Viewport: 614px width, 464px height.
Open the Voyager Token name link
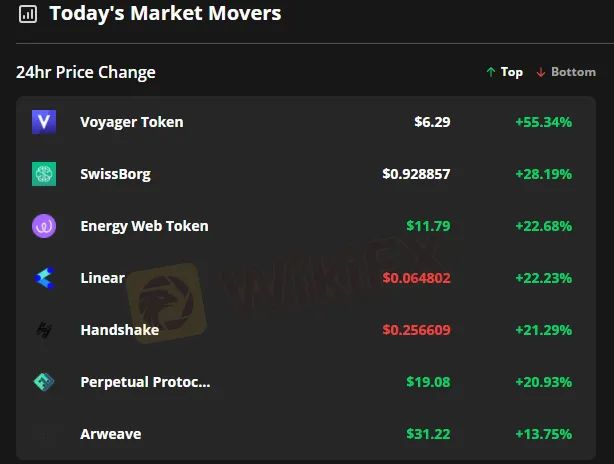[132, 122]
